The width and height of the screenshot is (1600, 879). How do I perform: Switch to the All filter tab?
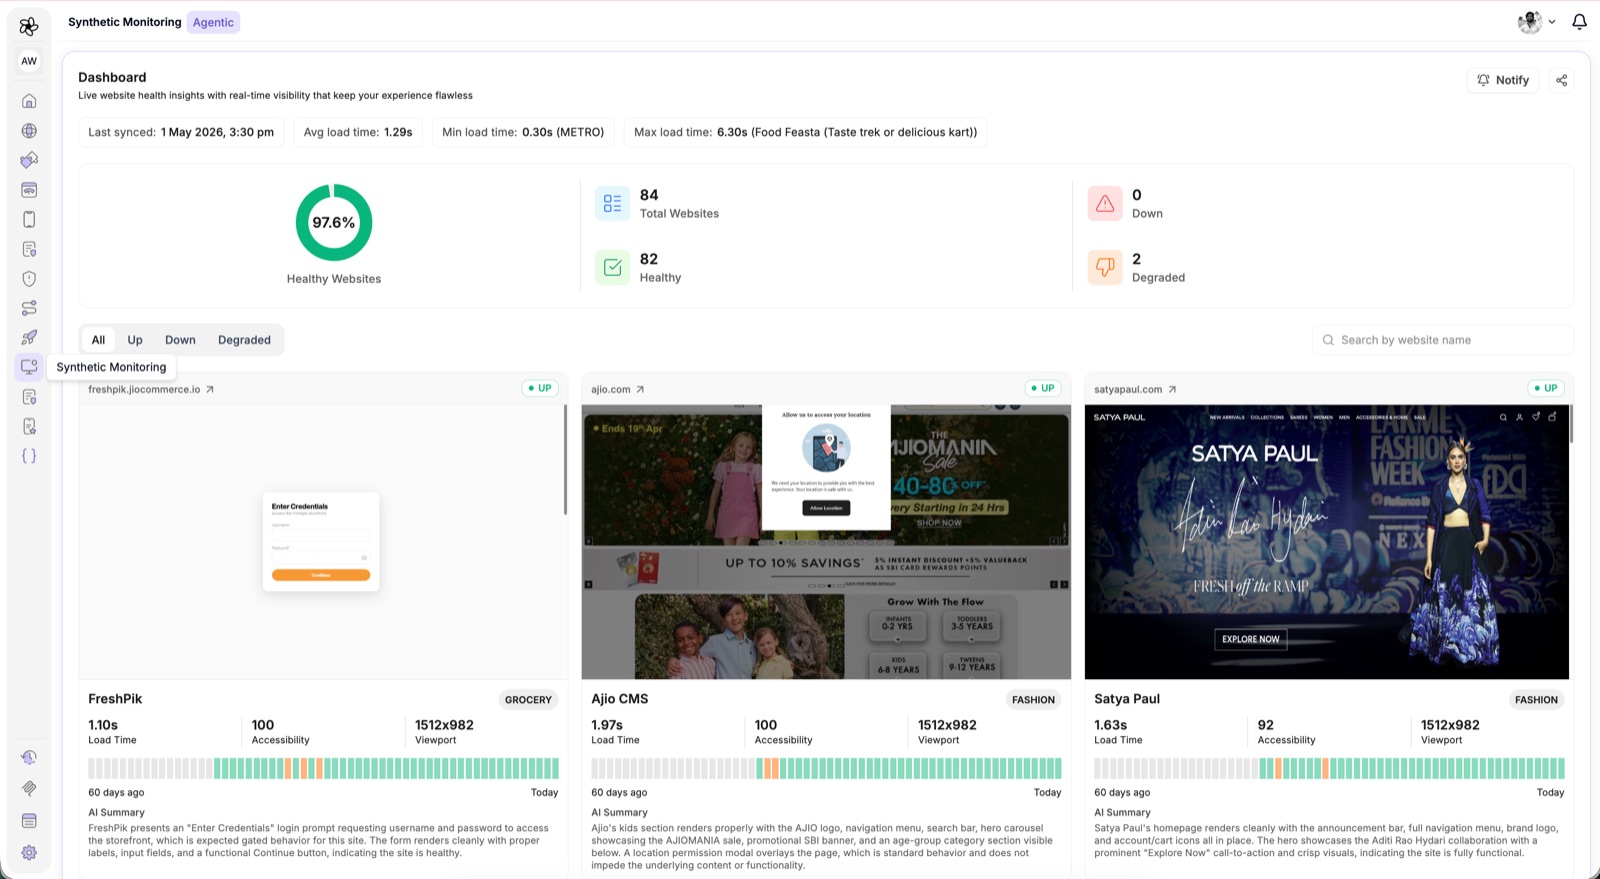click(98, 340)
